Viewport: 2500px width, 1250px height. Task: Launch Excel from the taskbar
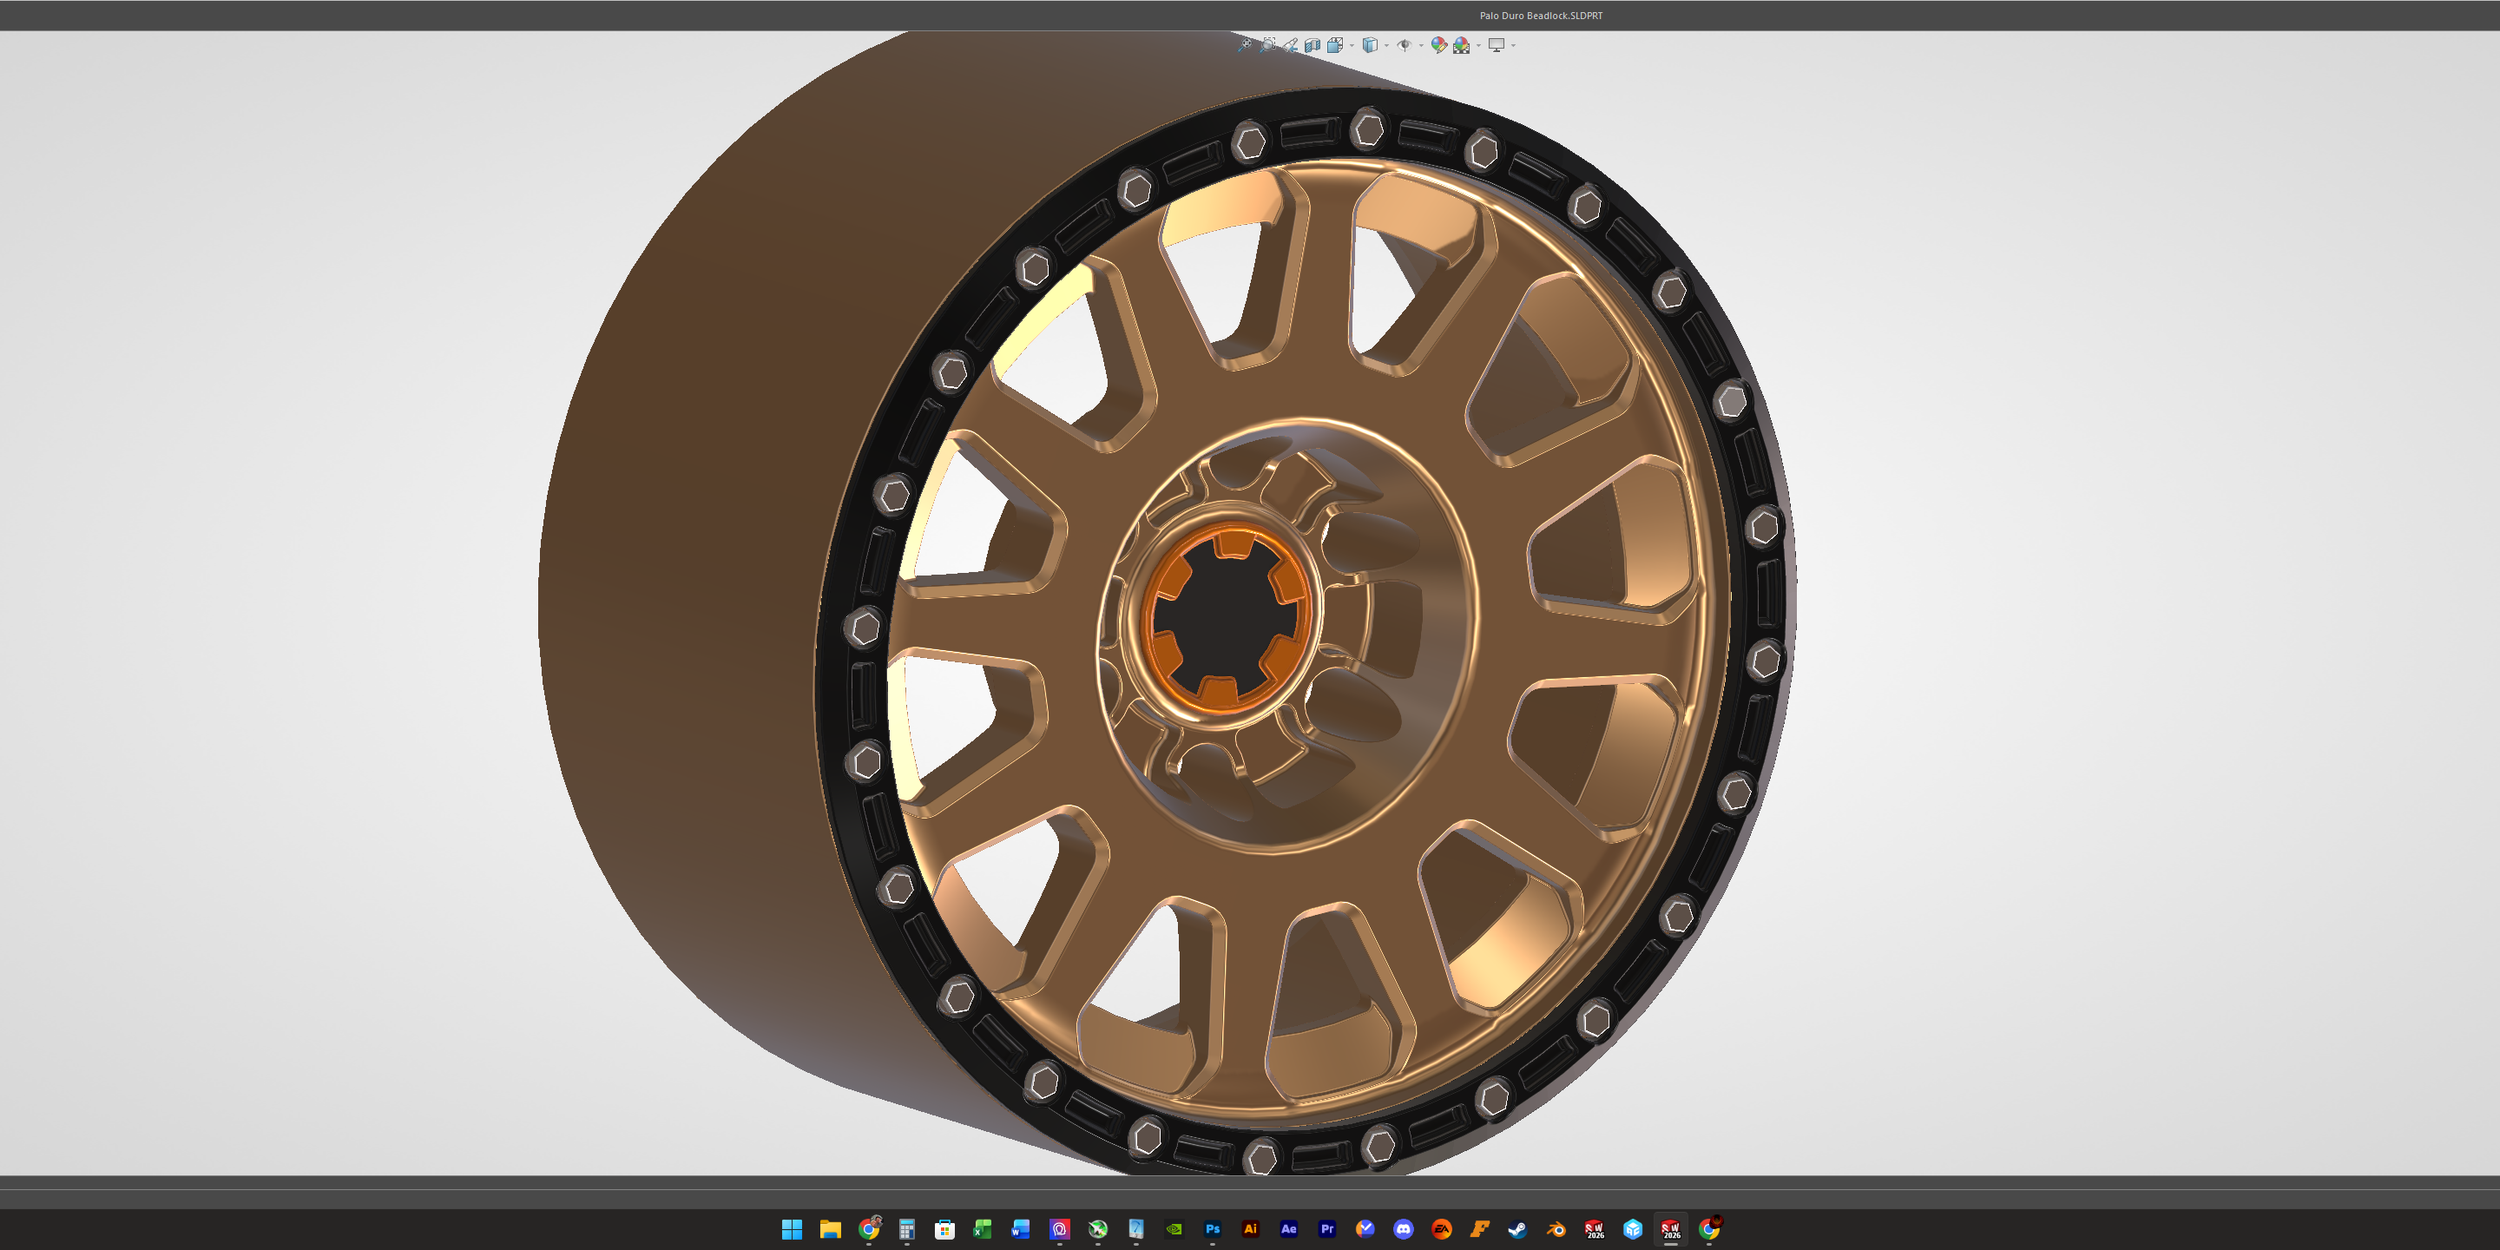(x=983, y=1229)
